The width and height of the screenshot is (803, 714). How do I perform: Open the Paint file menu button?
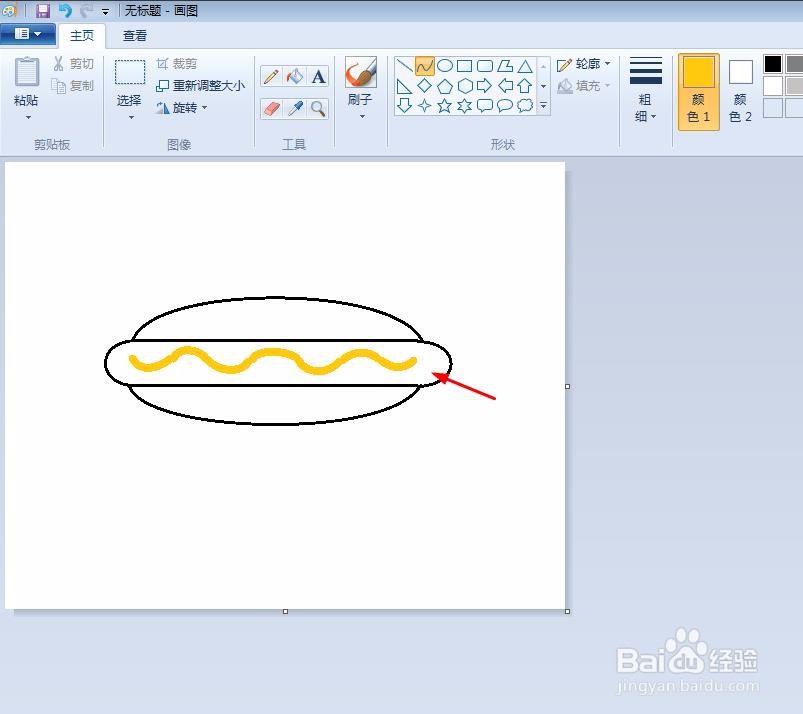tap(28, 34)
